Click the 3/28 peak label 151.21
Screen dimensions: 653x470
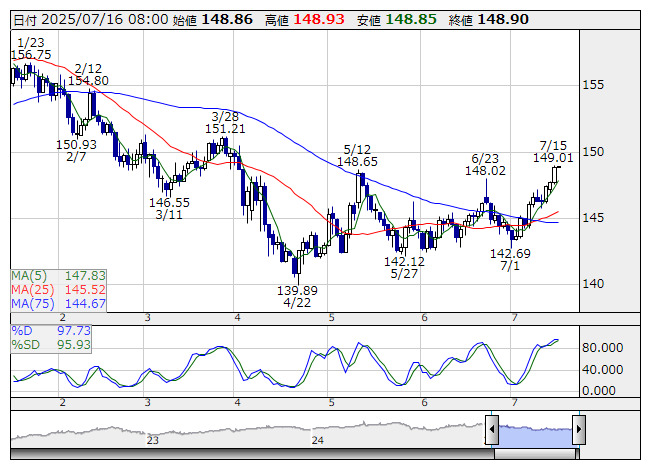pos(225,129)
